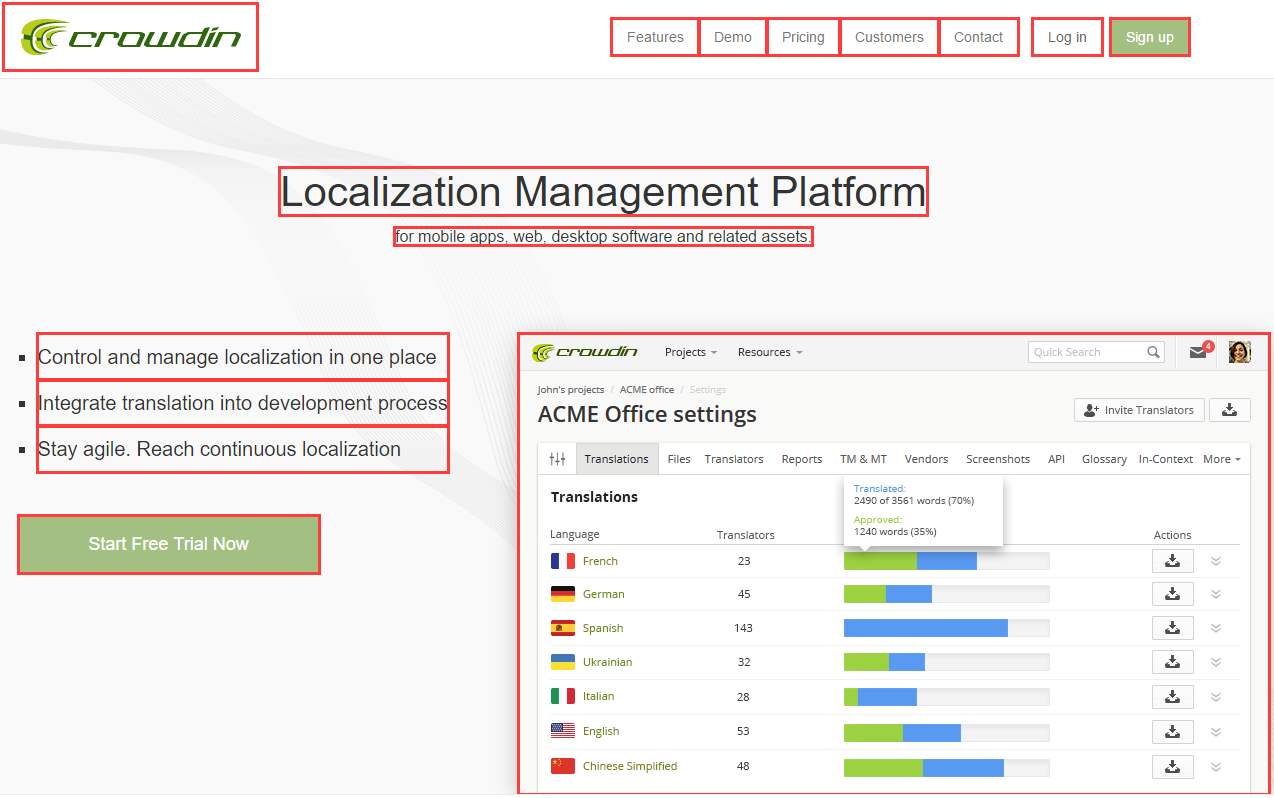Click the Spanish flag icon
Image resolution: width=1274 pixels, height=798 pixels.
point(563,628)
